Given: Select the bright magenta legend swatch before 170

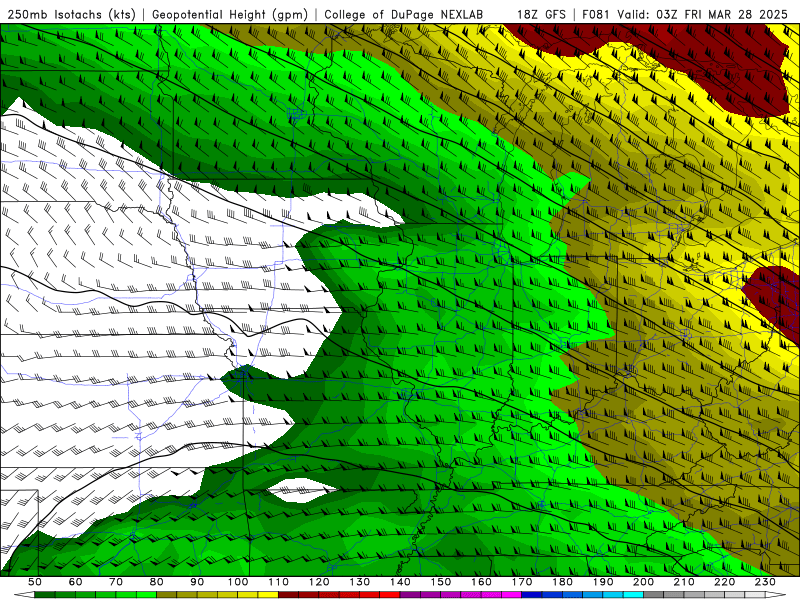Looking at the screenshot, I should click(511, 594).
